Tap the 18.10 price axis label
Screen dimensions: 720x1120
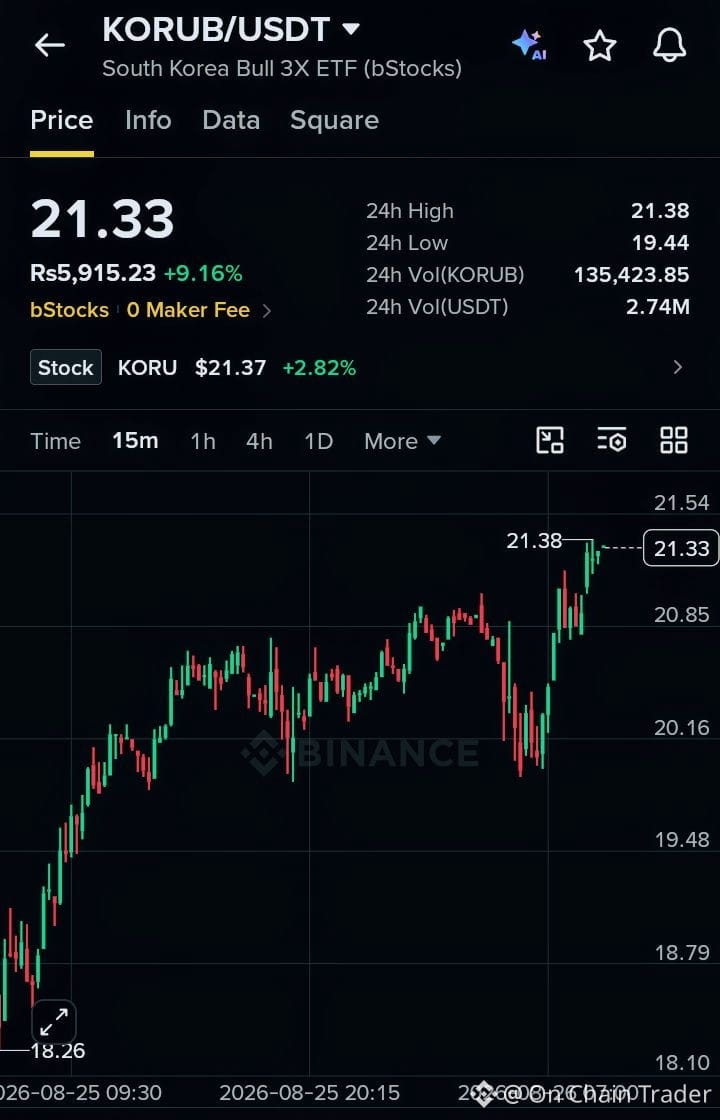click(681, 1064)
